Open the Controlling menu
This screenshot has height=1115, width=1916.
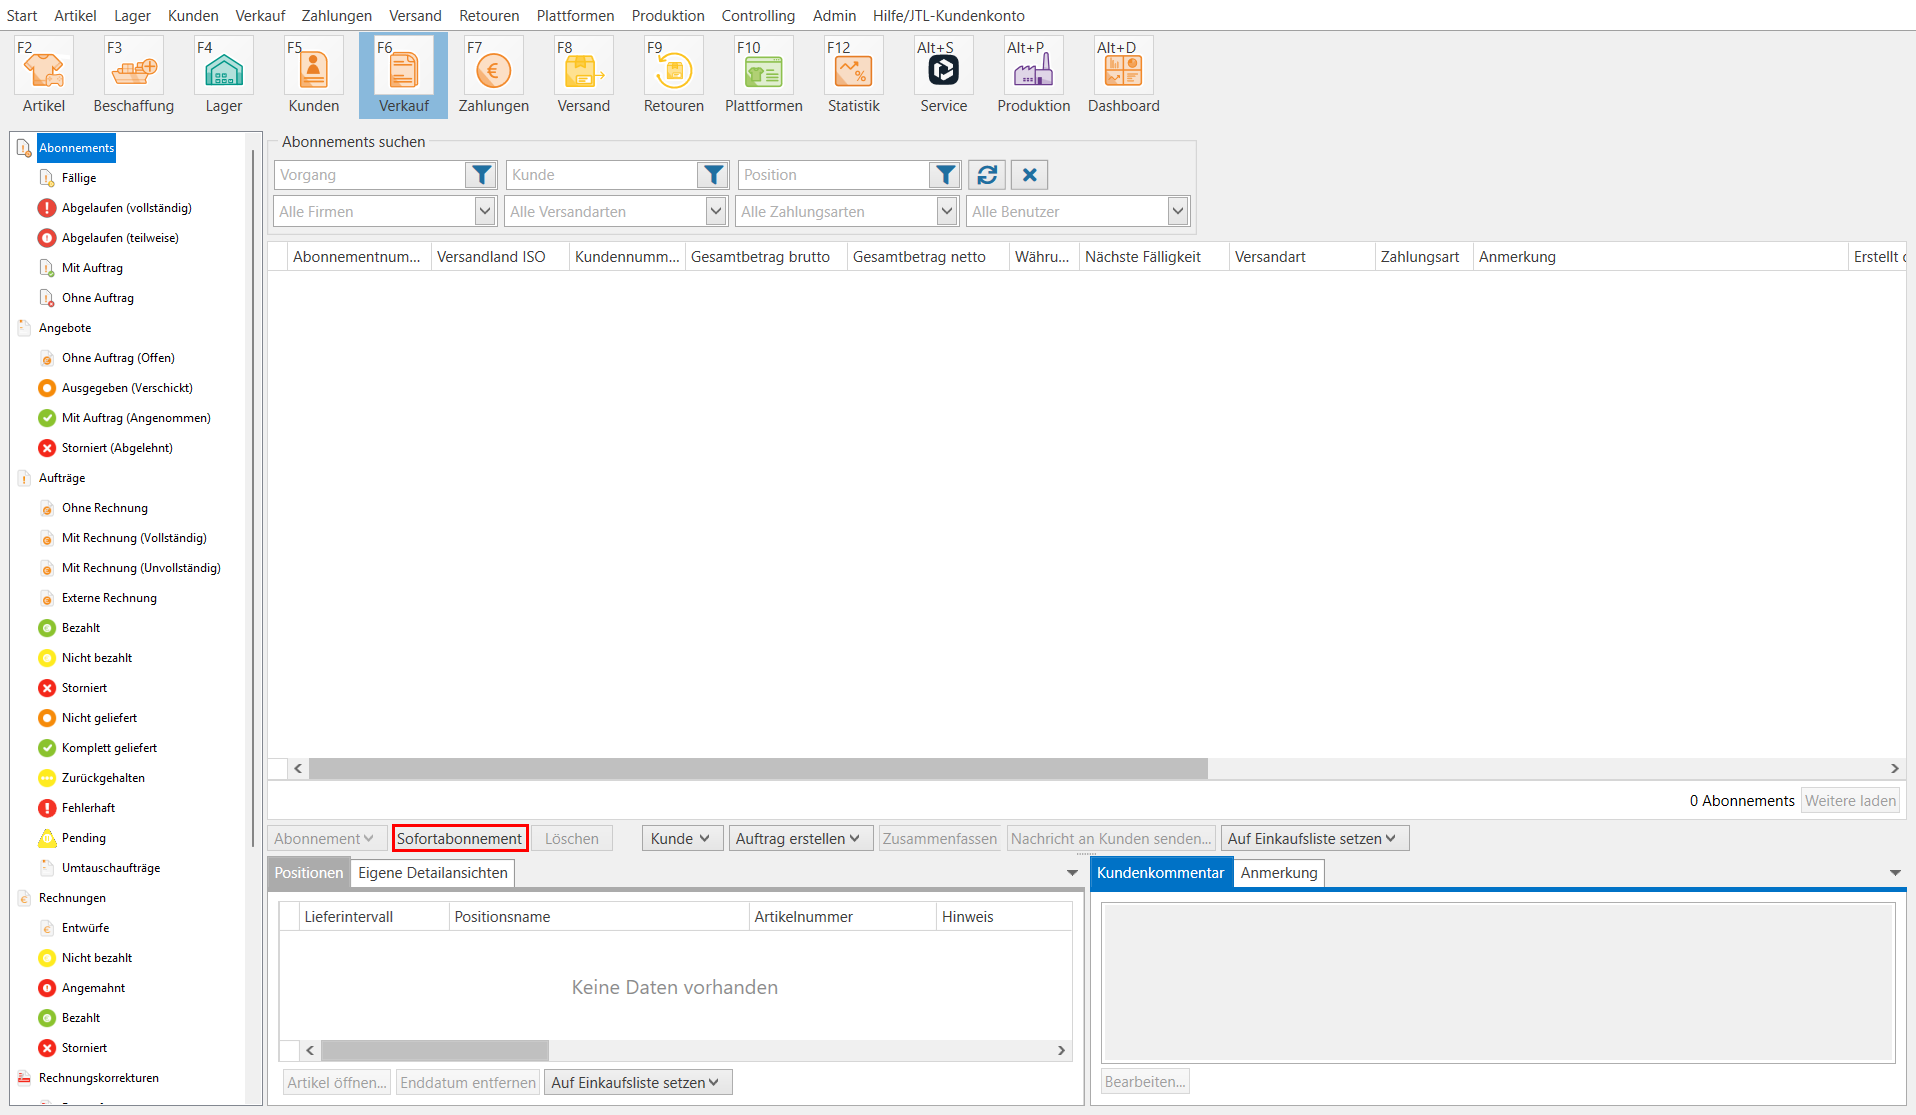[x=758, y=15]
